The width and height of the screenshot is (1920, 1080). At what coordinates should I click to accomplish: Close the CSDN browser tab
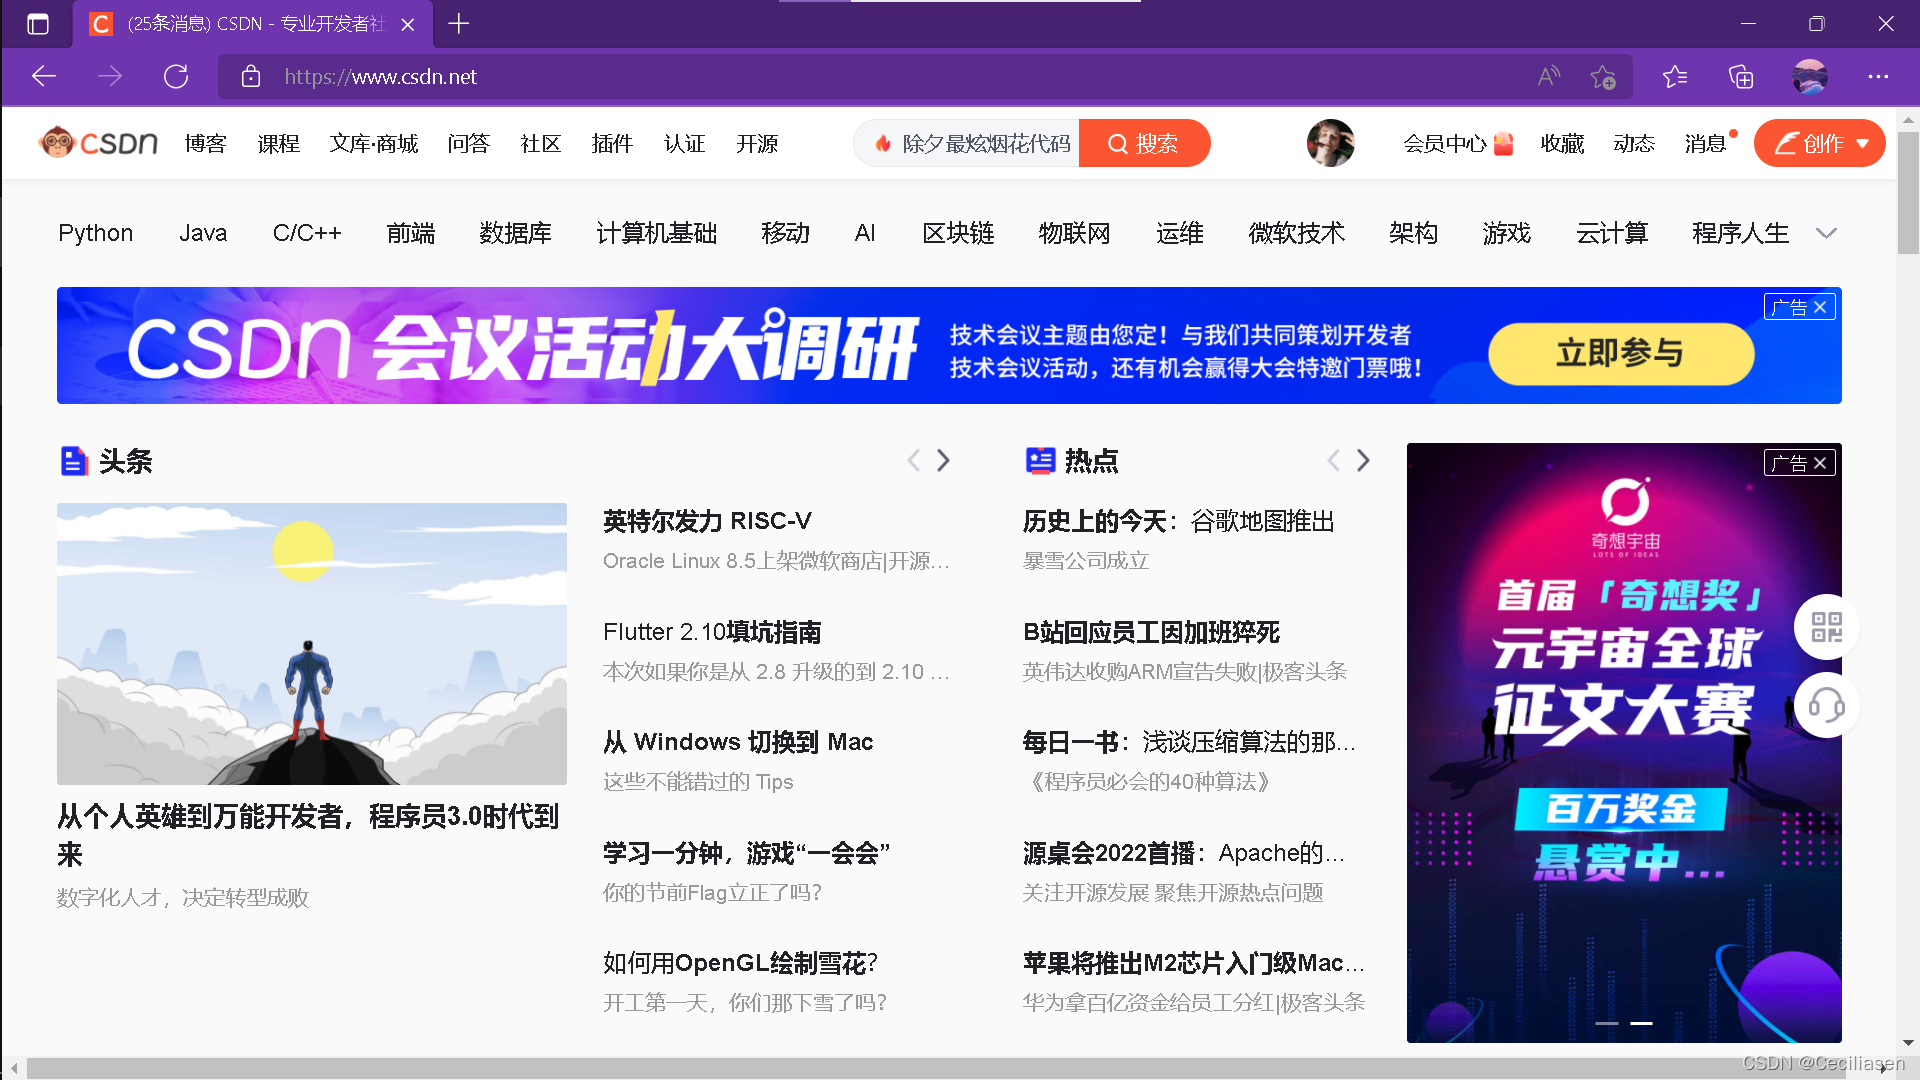tap(408, 24)
